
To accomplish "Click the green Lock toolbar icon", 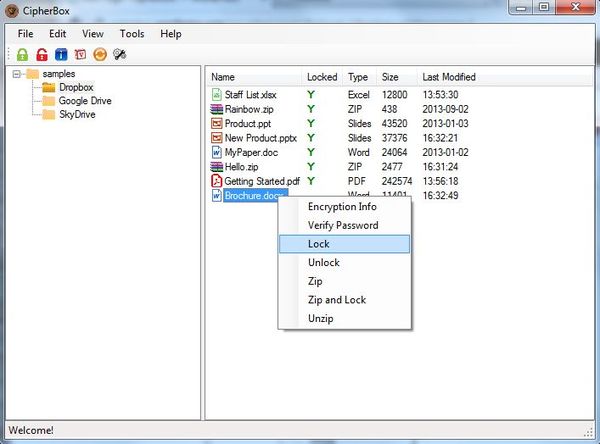I will 23,54.
